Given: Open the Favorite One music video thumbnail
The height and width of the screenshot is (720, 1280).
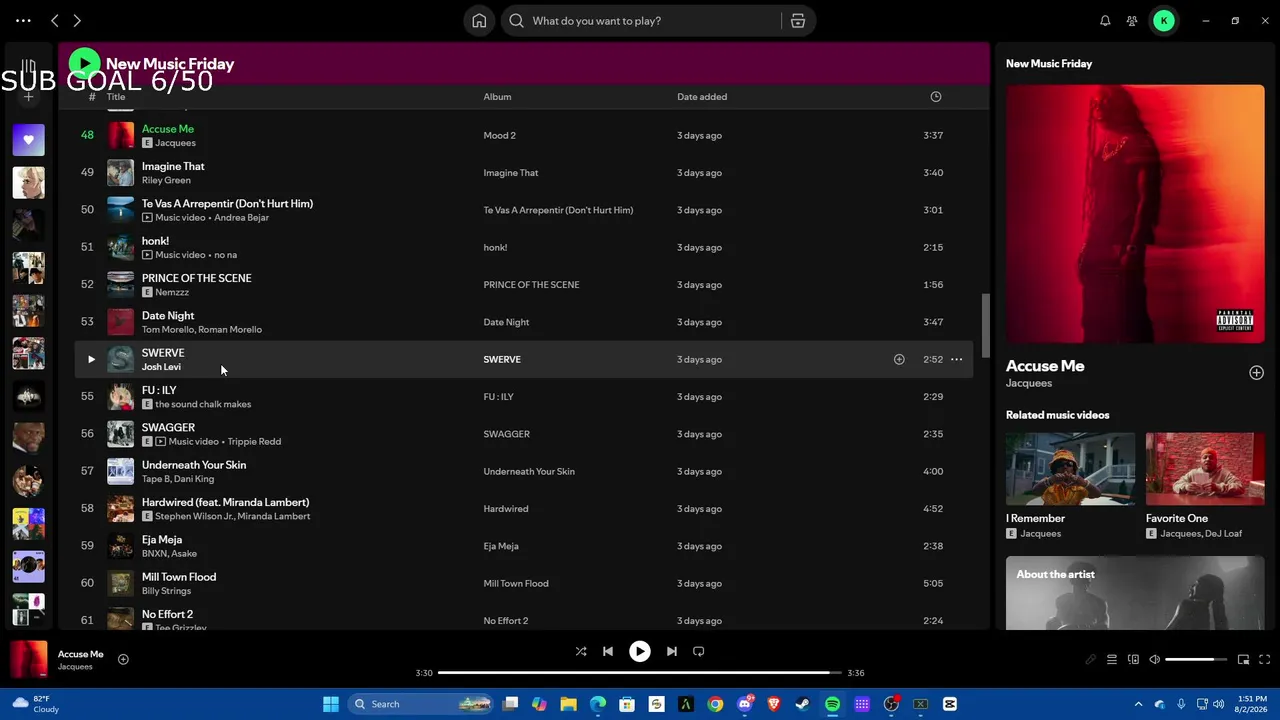Looking at the screenshot, I should [1205, 469].
